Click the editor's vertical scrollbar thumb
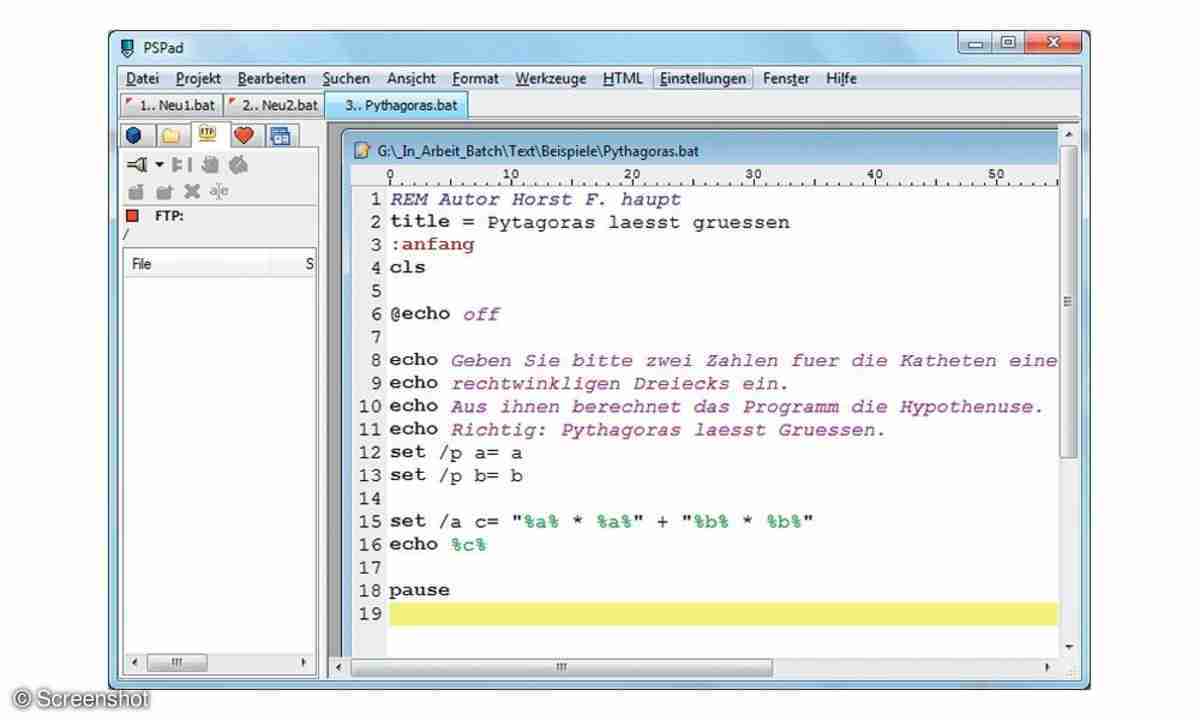Viewport: 1200px width, 720px height. pos(1068,300)
